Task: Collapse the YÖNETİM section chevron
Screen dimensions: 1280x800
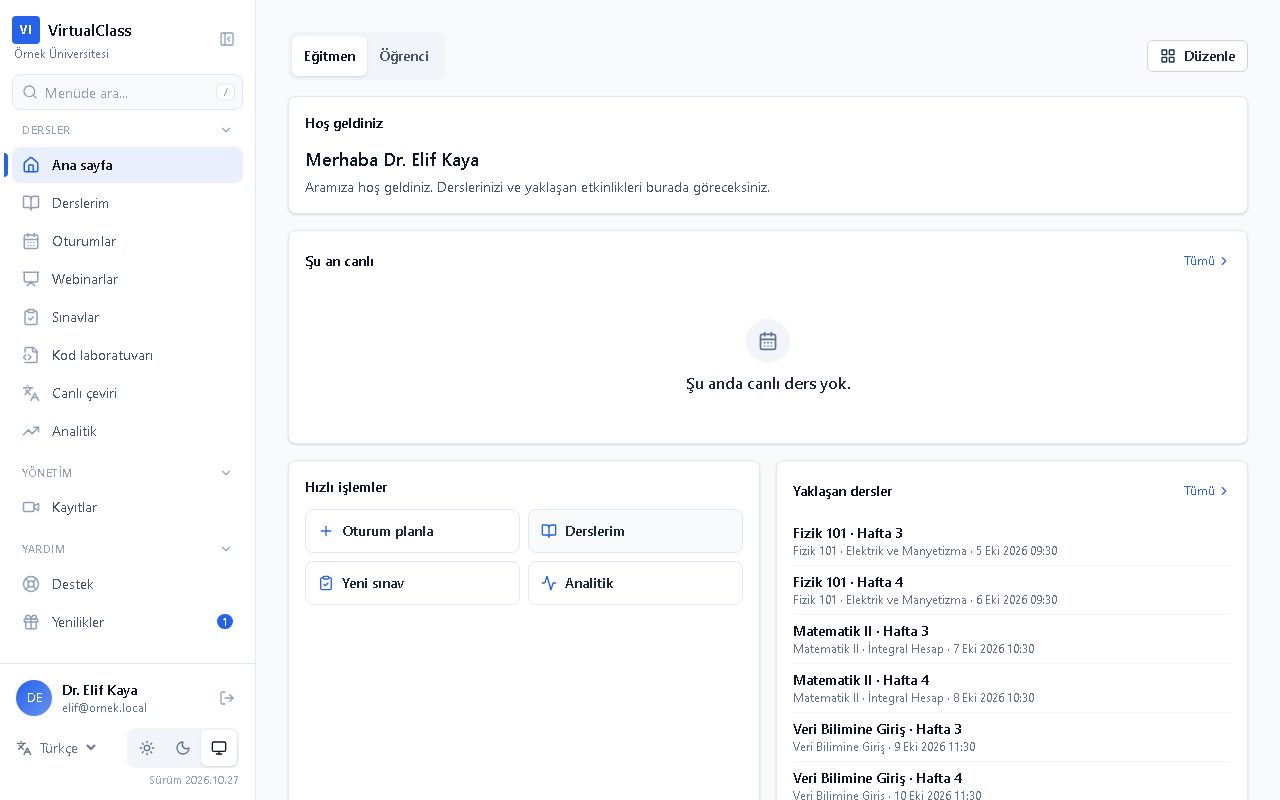Action: tap(226, 473)
